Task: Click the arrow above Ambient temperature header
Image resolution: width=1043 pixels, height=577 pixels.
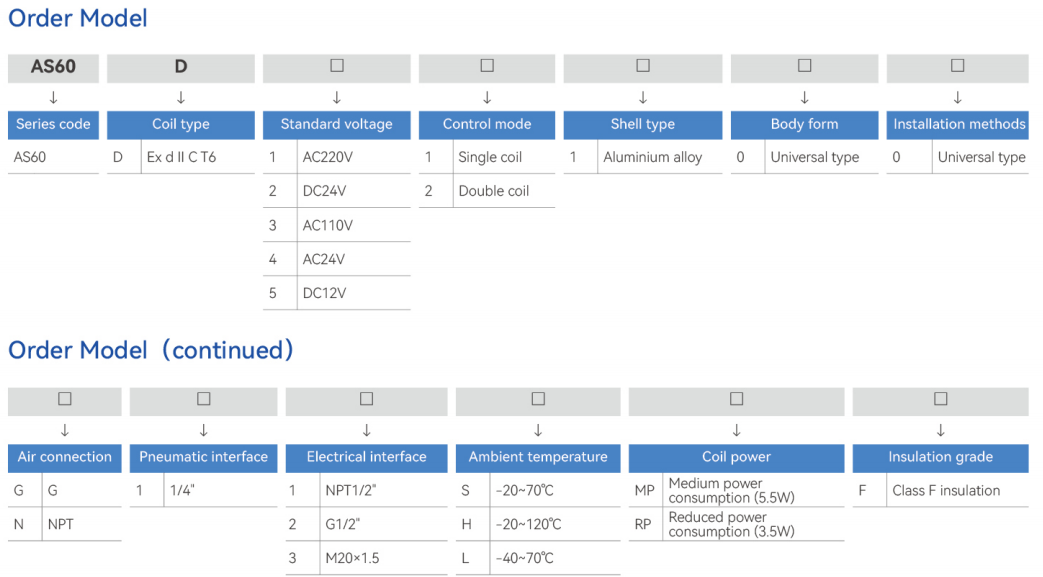Action: 538,431
